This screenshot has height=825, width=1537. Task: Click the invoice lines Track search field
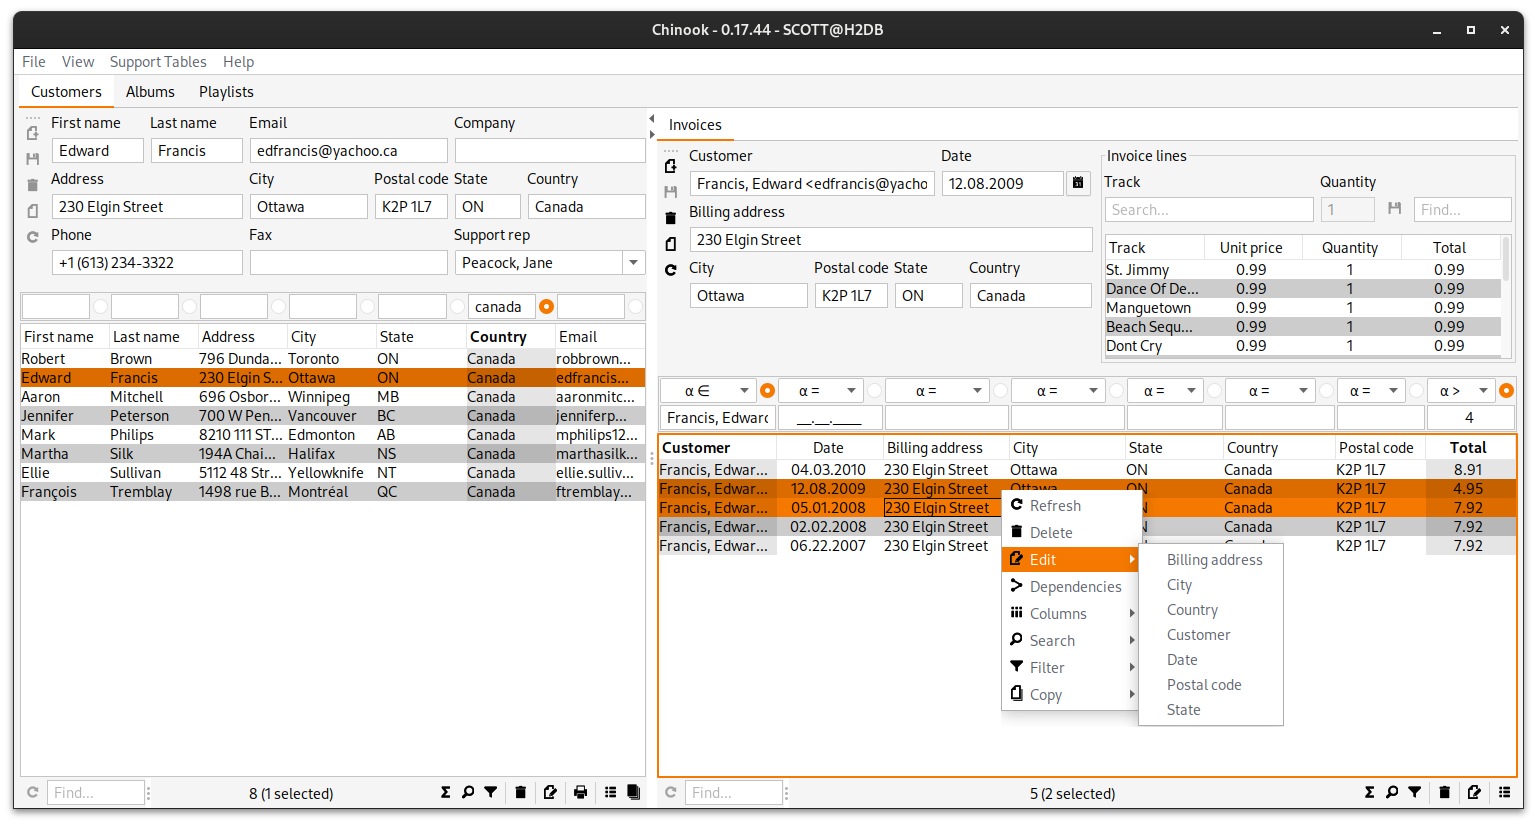pyautogui.click(x=1208, y=210)
